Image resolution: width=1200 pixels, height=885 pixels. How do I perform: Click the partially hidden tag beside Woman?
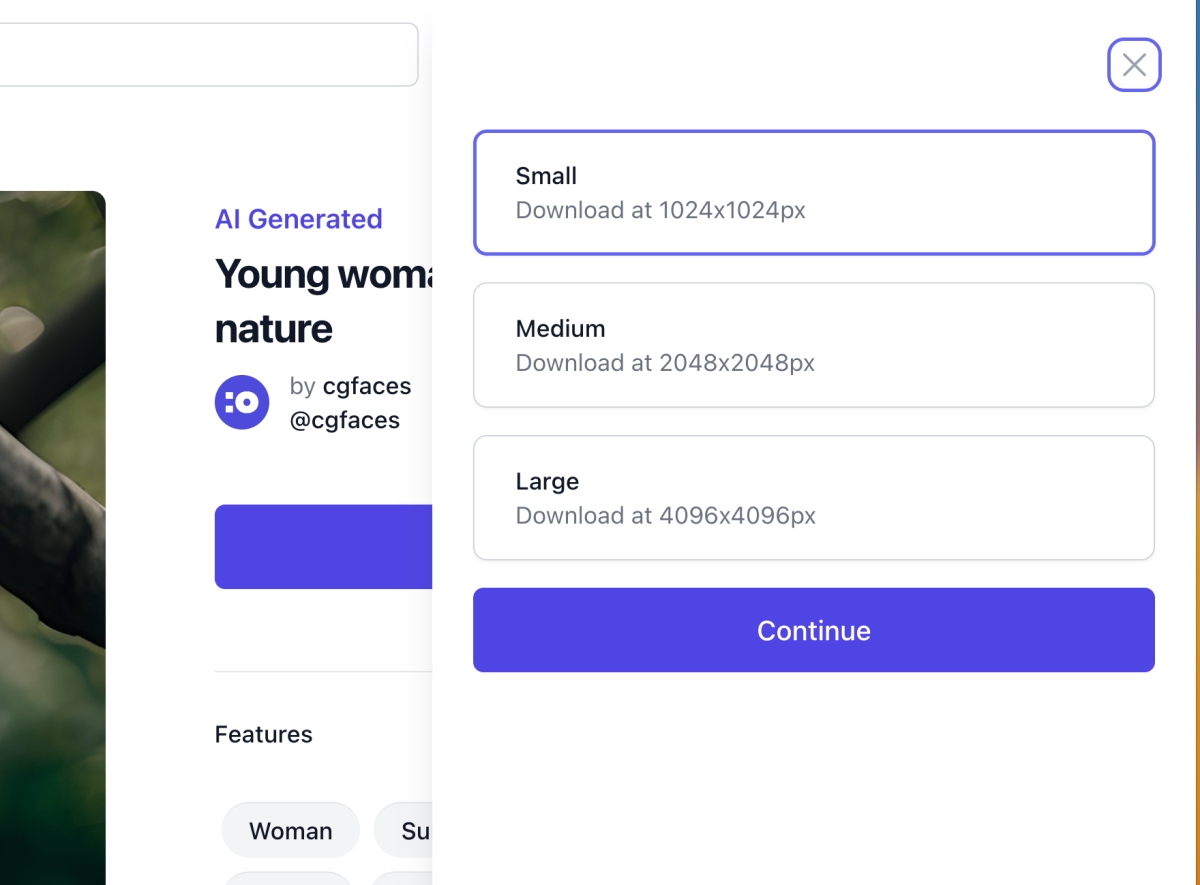click(x=403, y=830)
